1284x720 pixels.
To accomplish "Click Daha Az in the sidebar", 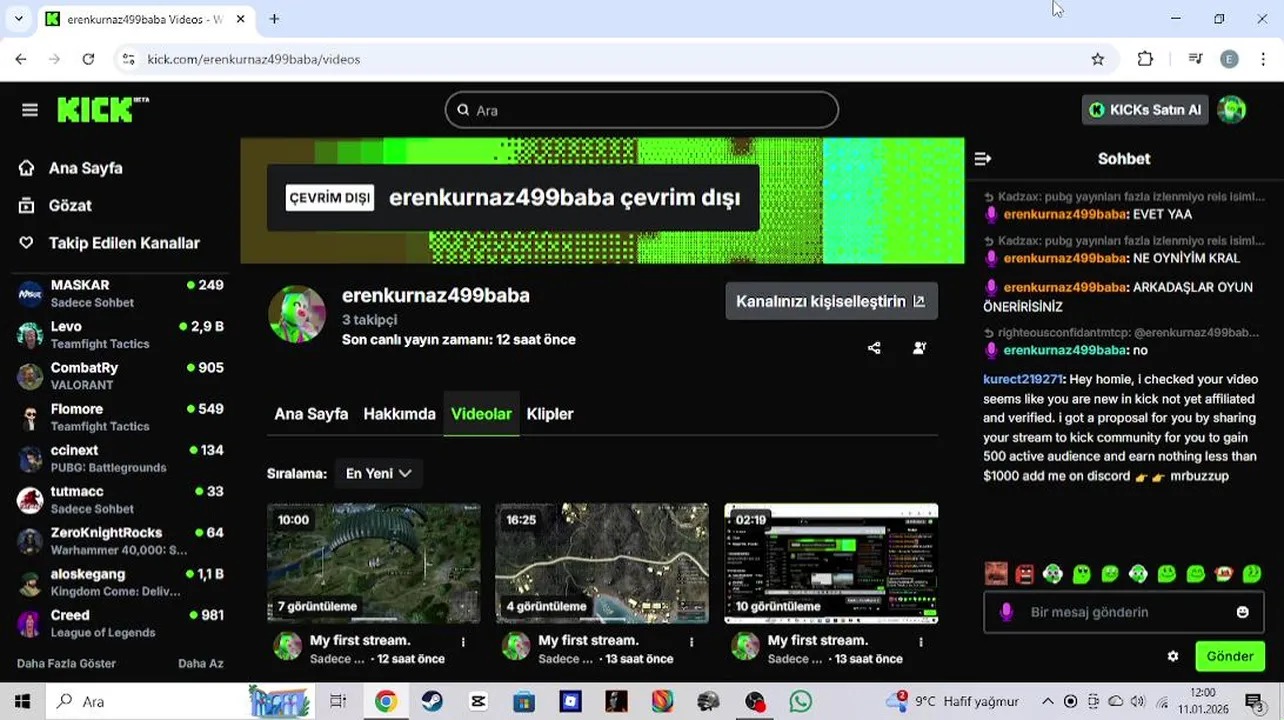I will [200, 664].
